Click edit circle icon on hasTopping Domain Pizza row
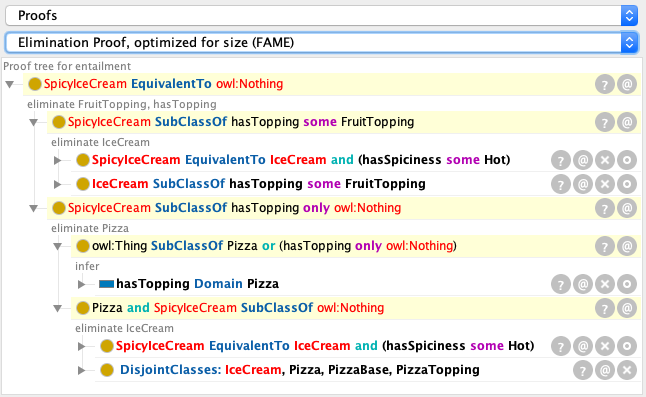 (627, 284)
